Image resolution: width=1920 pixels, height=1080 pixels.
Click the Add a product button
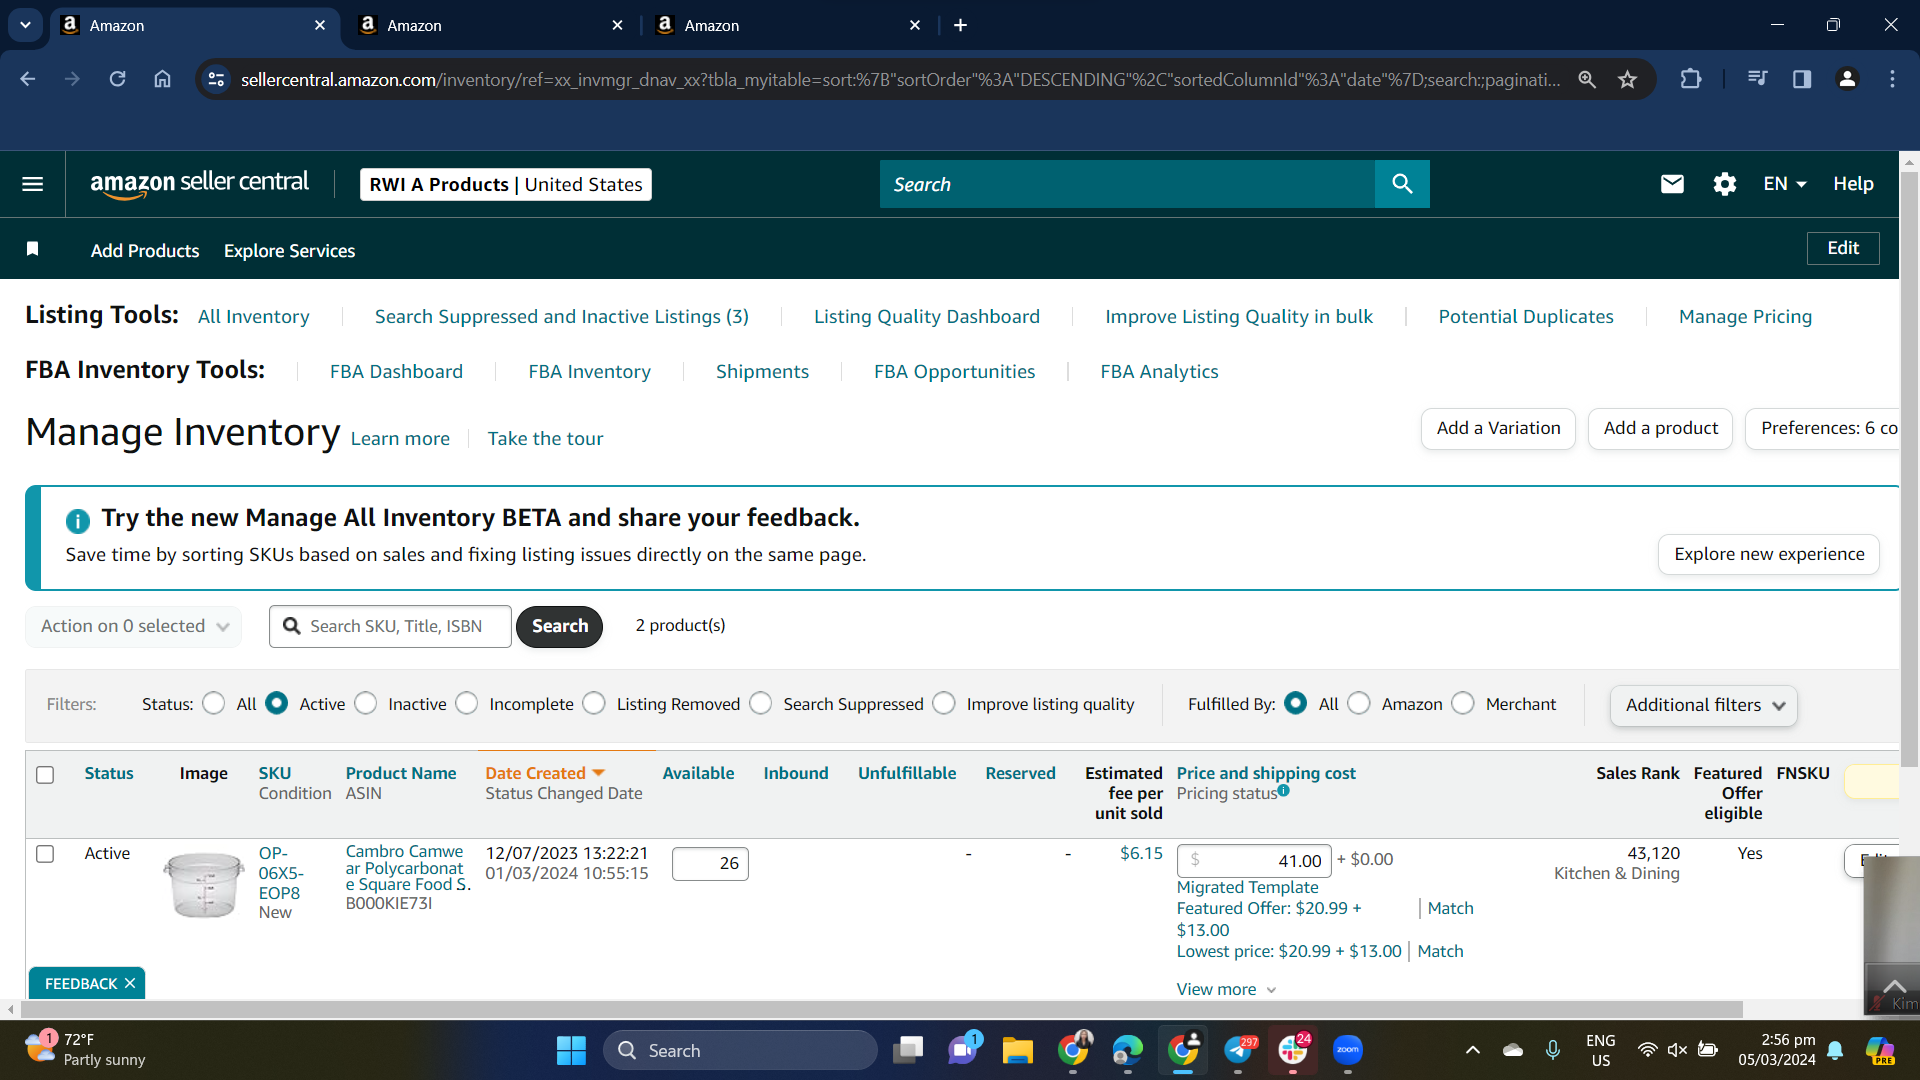(1660, 429)
